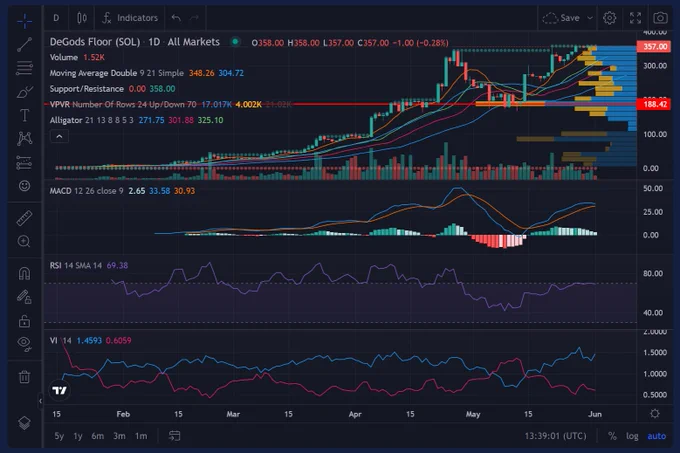Open the candlestick chart style menu
The image size is (680, 453).
pos(82,18)
